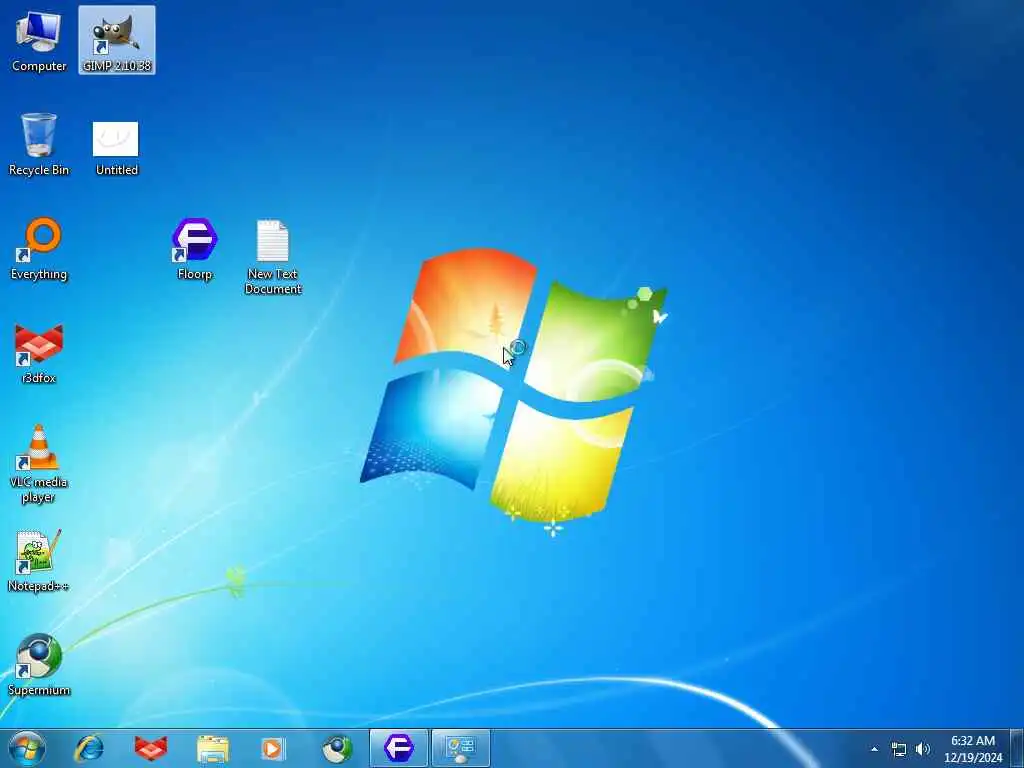Select the VLC media player shortcut
Viewport: 1024px width, 768px height.
[39, 464]
